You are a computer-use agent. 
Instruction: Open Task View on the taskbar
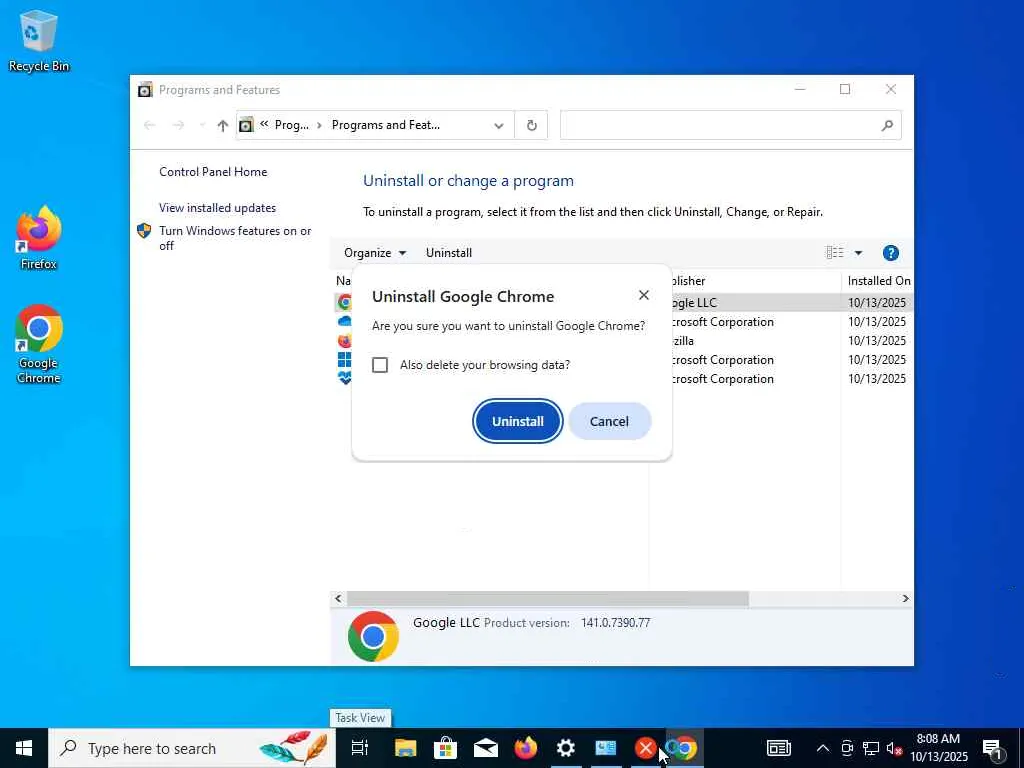(360, 748)
